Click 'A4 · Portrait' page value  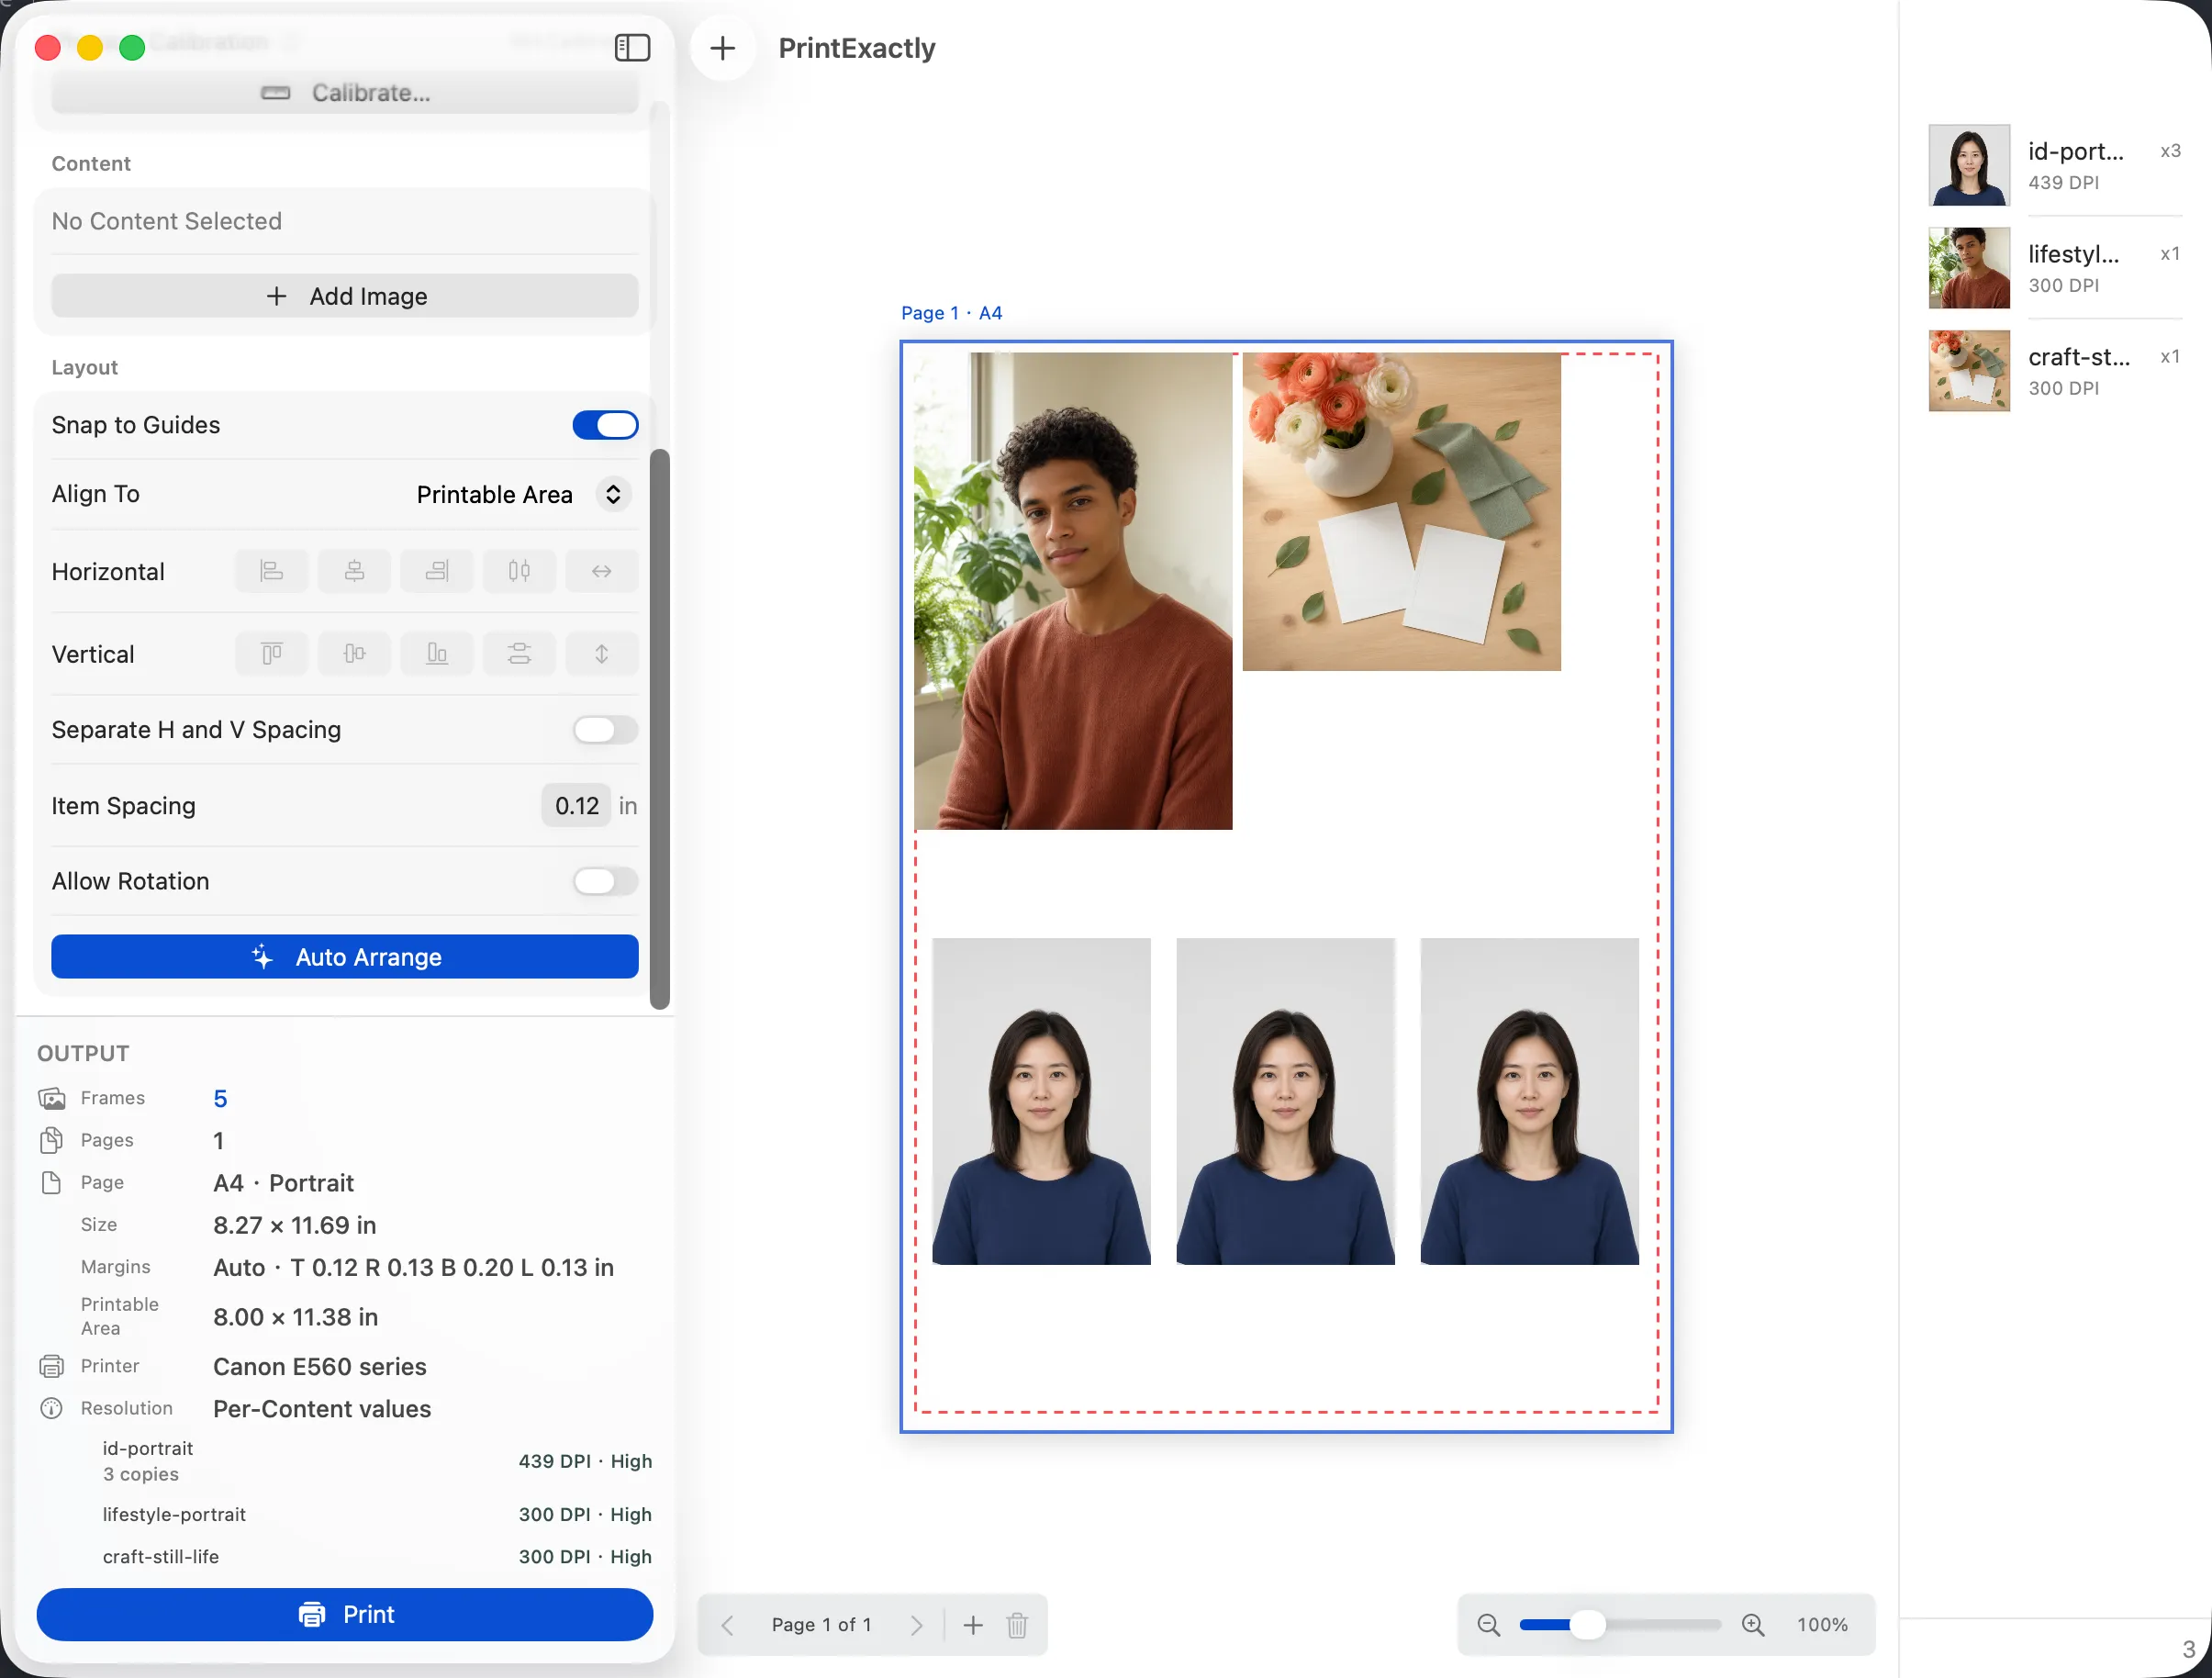point(283,1183)
